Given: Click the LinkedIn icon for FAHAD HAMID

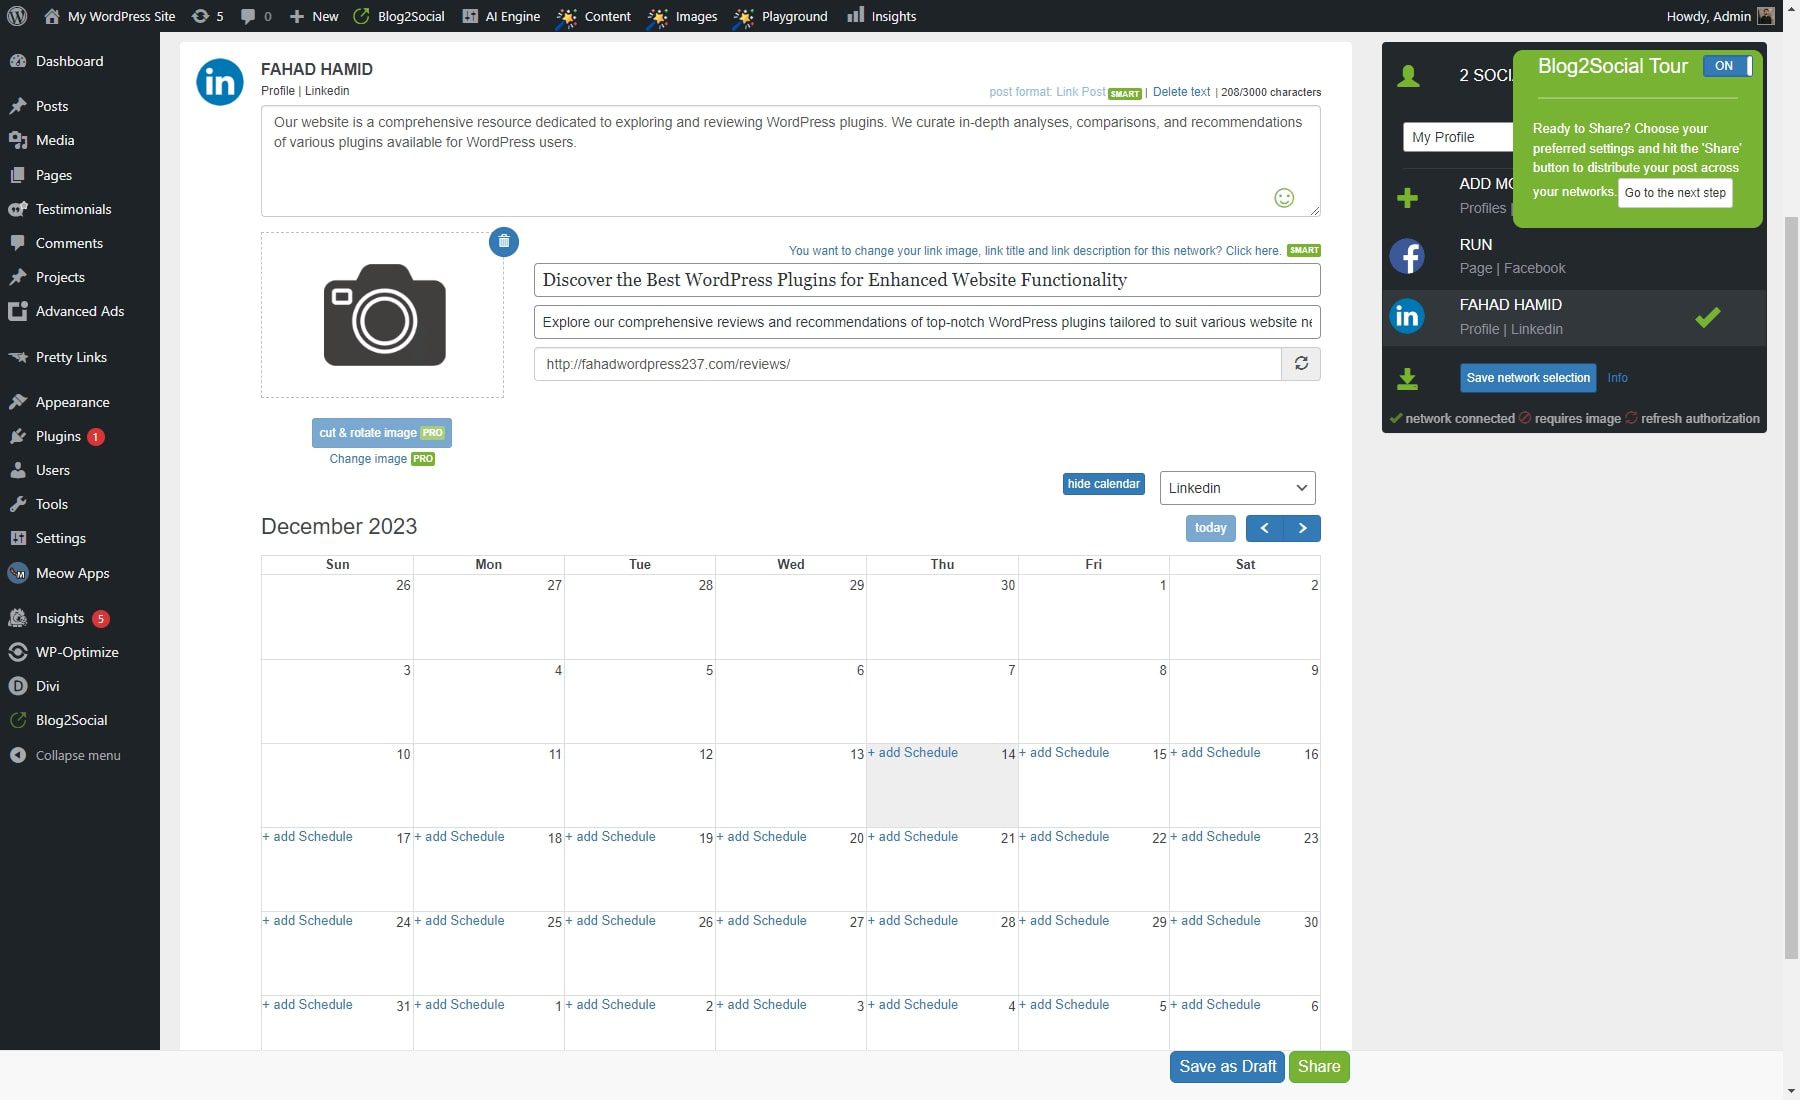Looking at the screenshot, I should coord(1408,316).
